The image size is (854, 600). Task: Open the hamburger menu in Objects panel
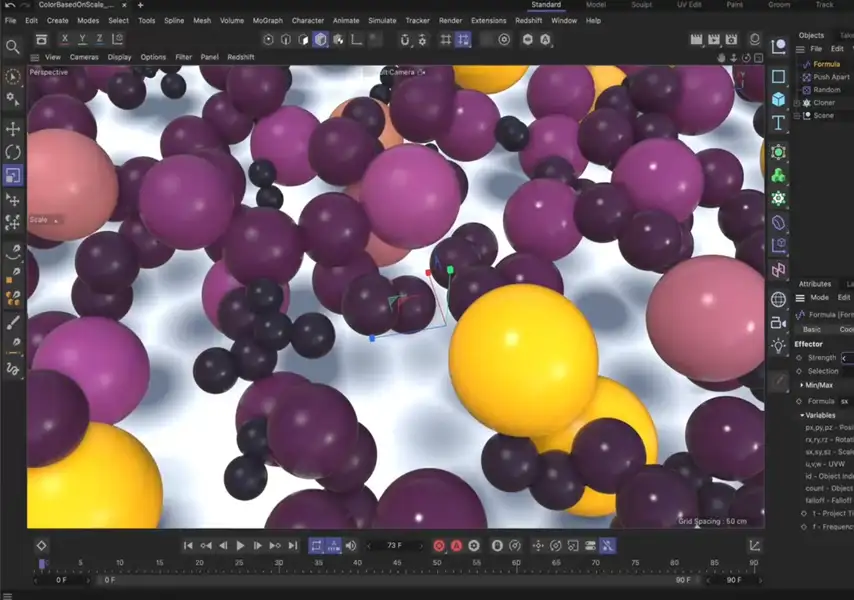coord(799,48)
